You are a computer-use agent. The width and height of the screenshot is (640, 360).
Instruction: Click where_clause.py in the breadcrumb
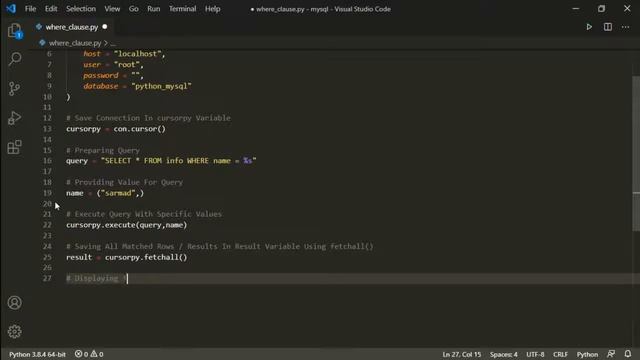coord(75,43)
